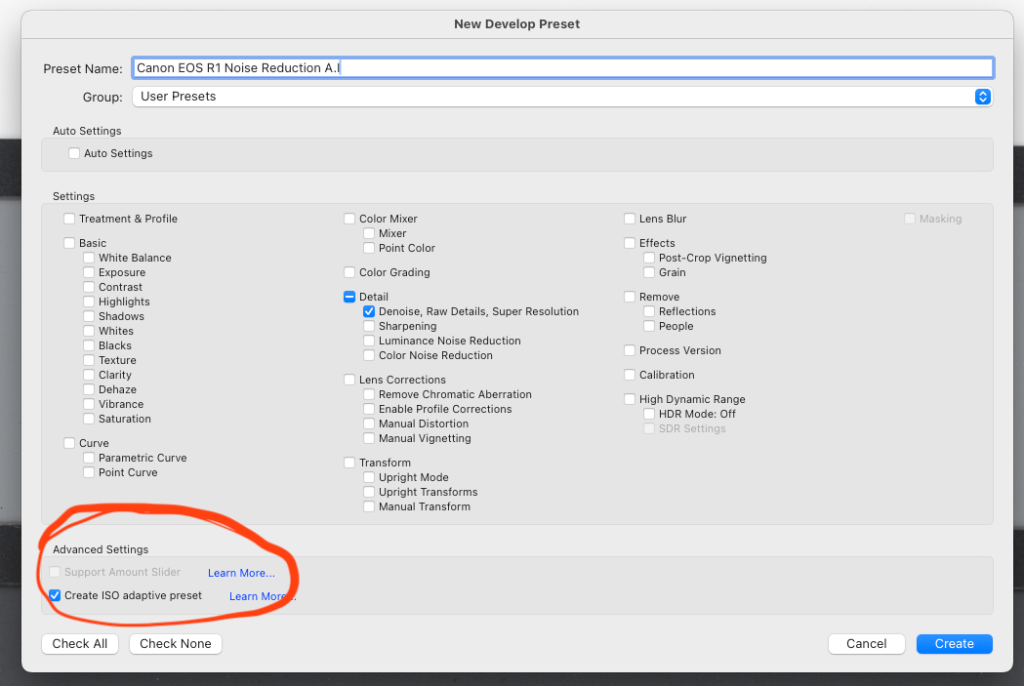Toggle the Detail group checkbox
This screenshot has width=1024, height=686.
click(x=350, y=297)
